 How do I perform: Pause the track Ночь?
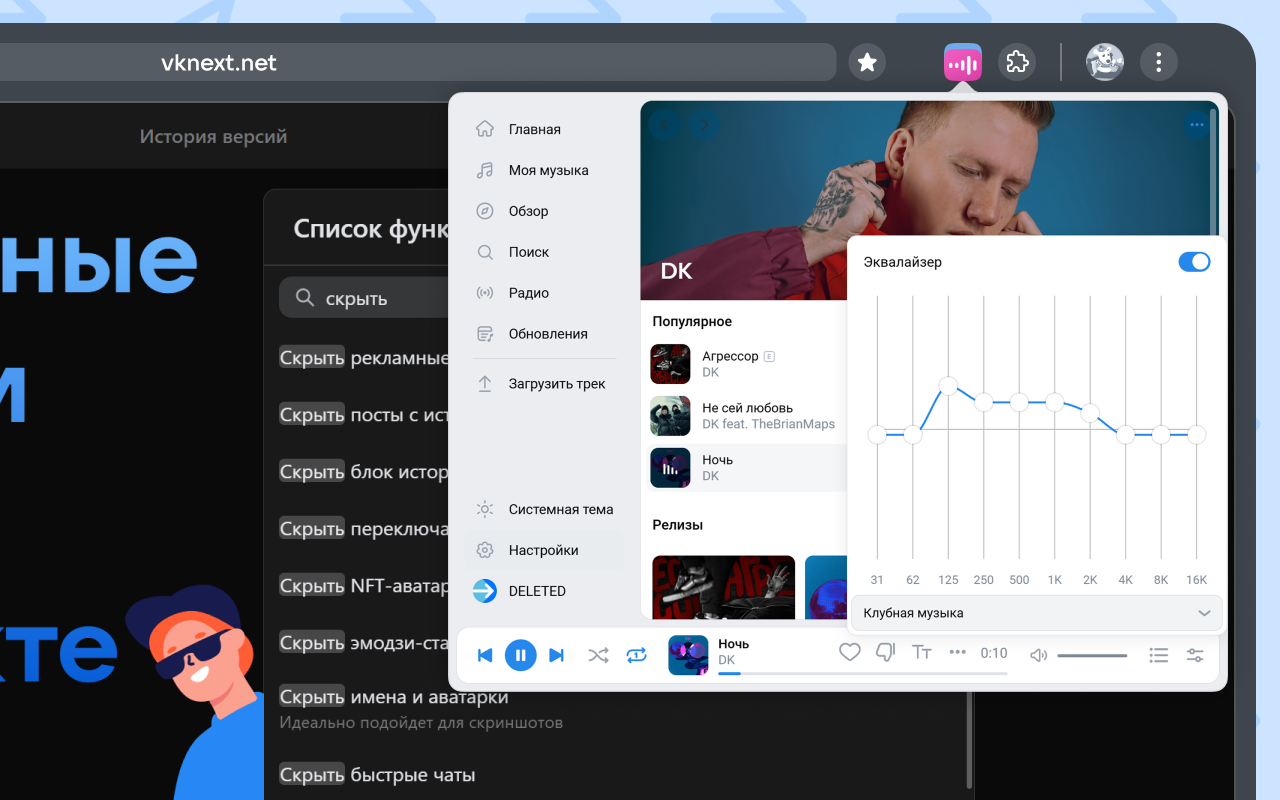(521, 655)
